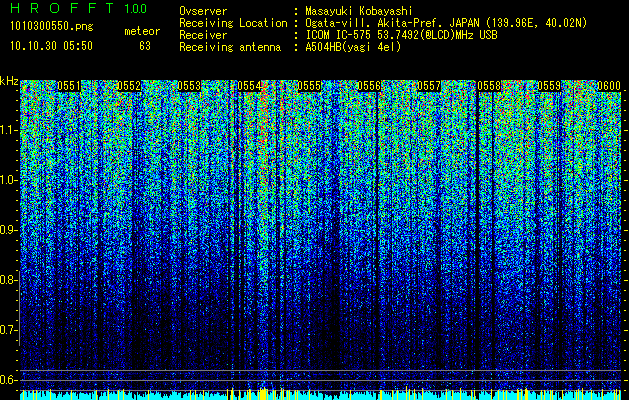Click the 0556 time marker
629x400 pixels.
click(369, 86)
